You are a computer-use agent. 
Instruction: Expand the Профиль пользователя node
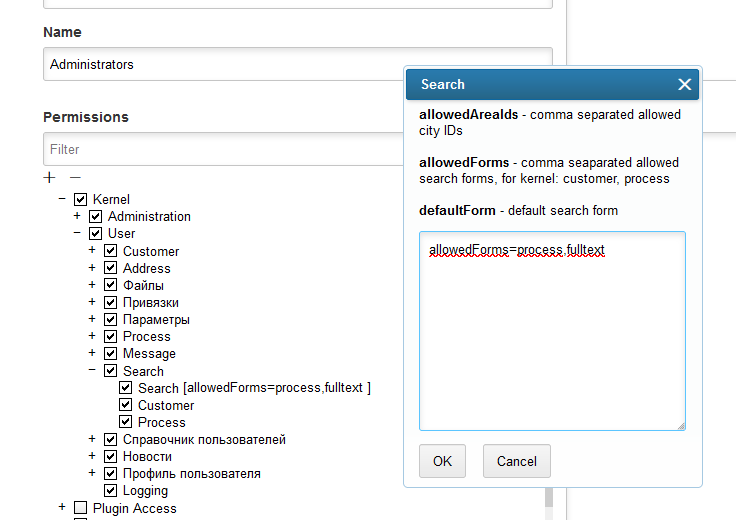[92, 473]
